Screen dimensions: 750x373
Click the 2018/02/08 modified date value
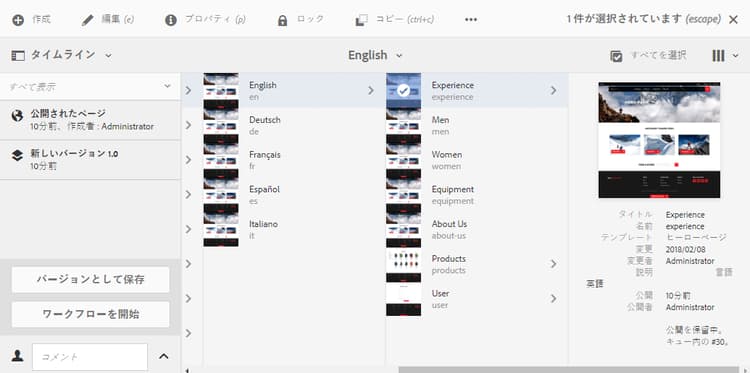pos(685,250)
